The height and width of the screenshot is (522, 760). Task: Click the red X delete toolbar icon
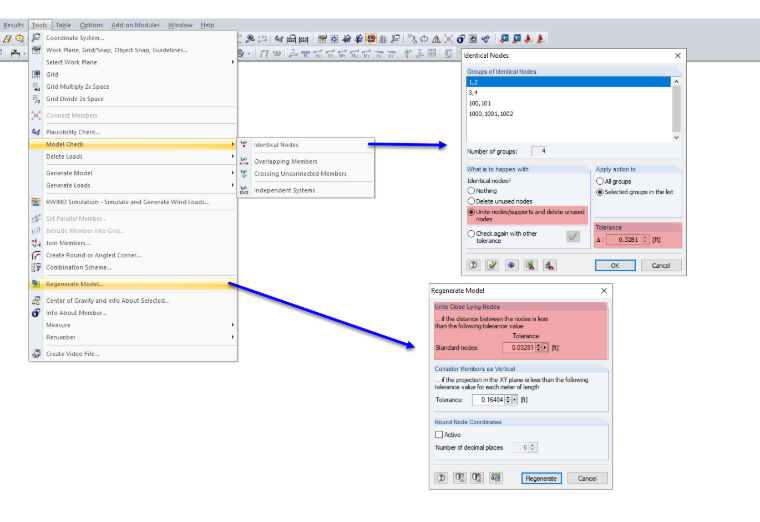tap(448, 39)
